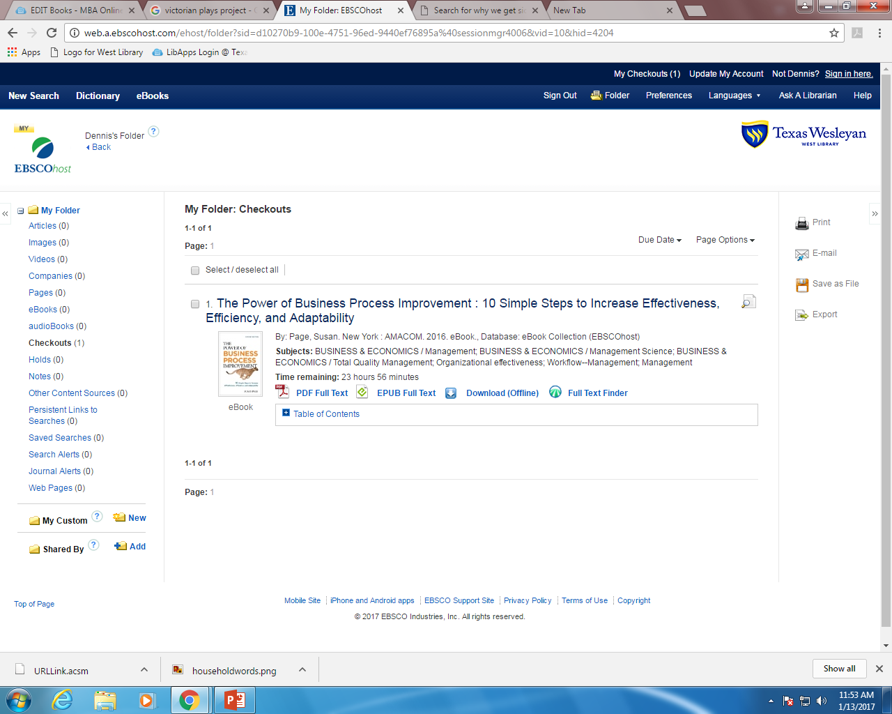This screenshot has height=714, width=892.
Task: Toggle the Select / deselect all checkbox
Action: 195,270
